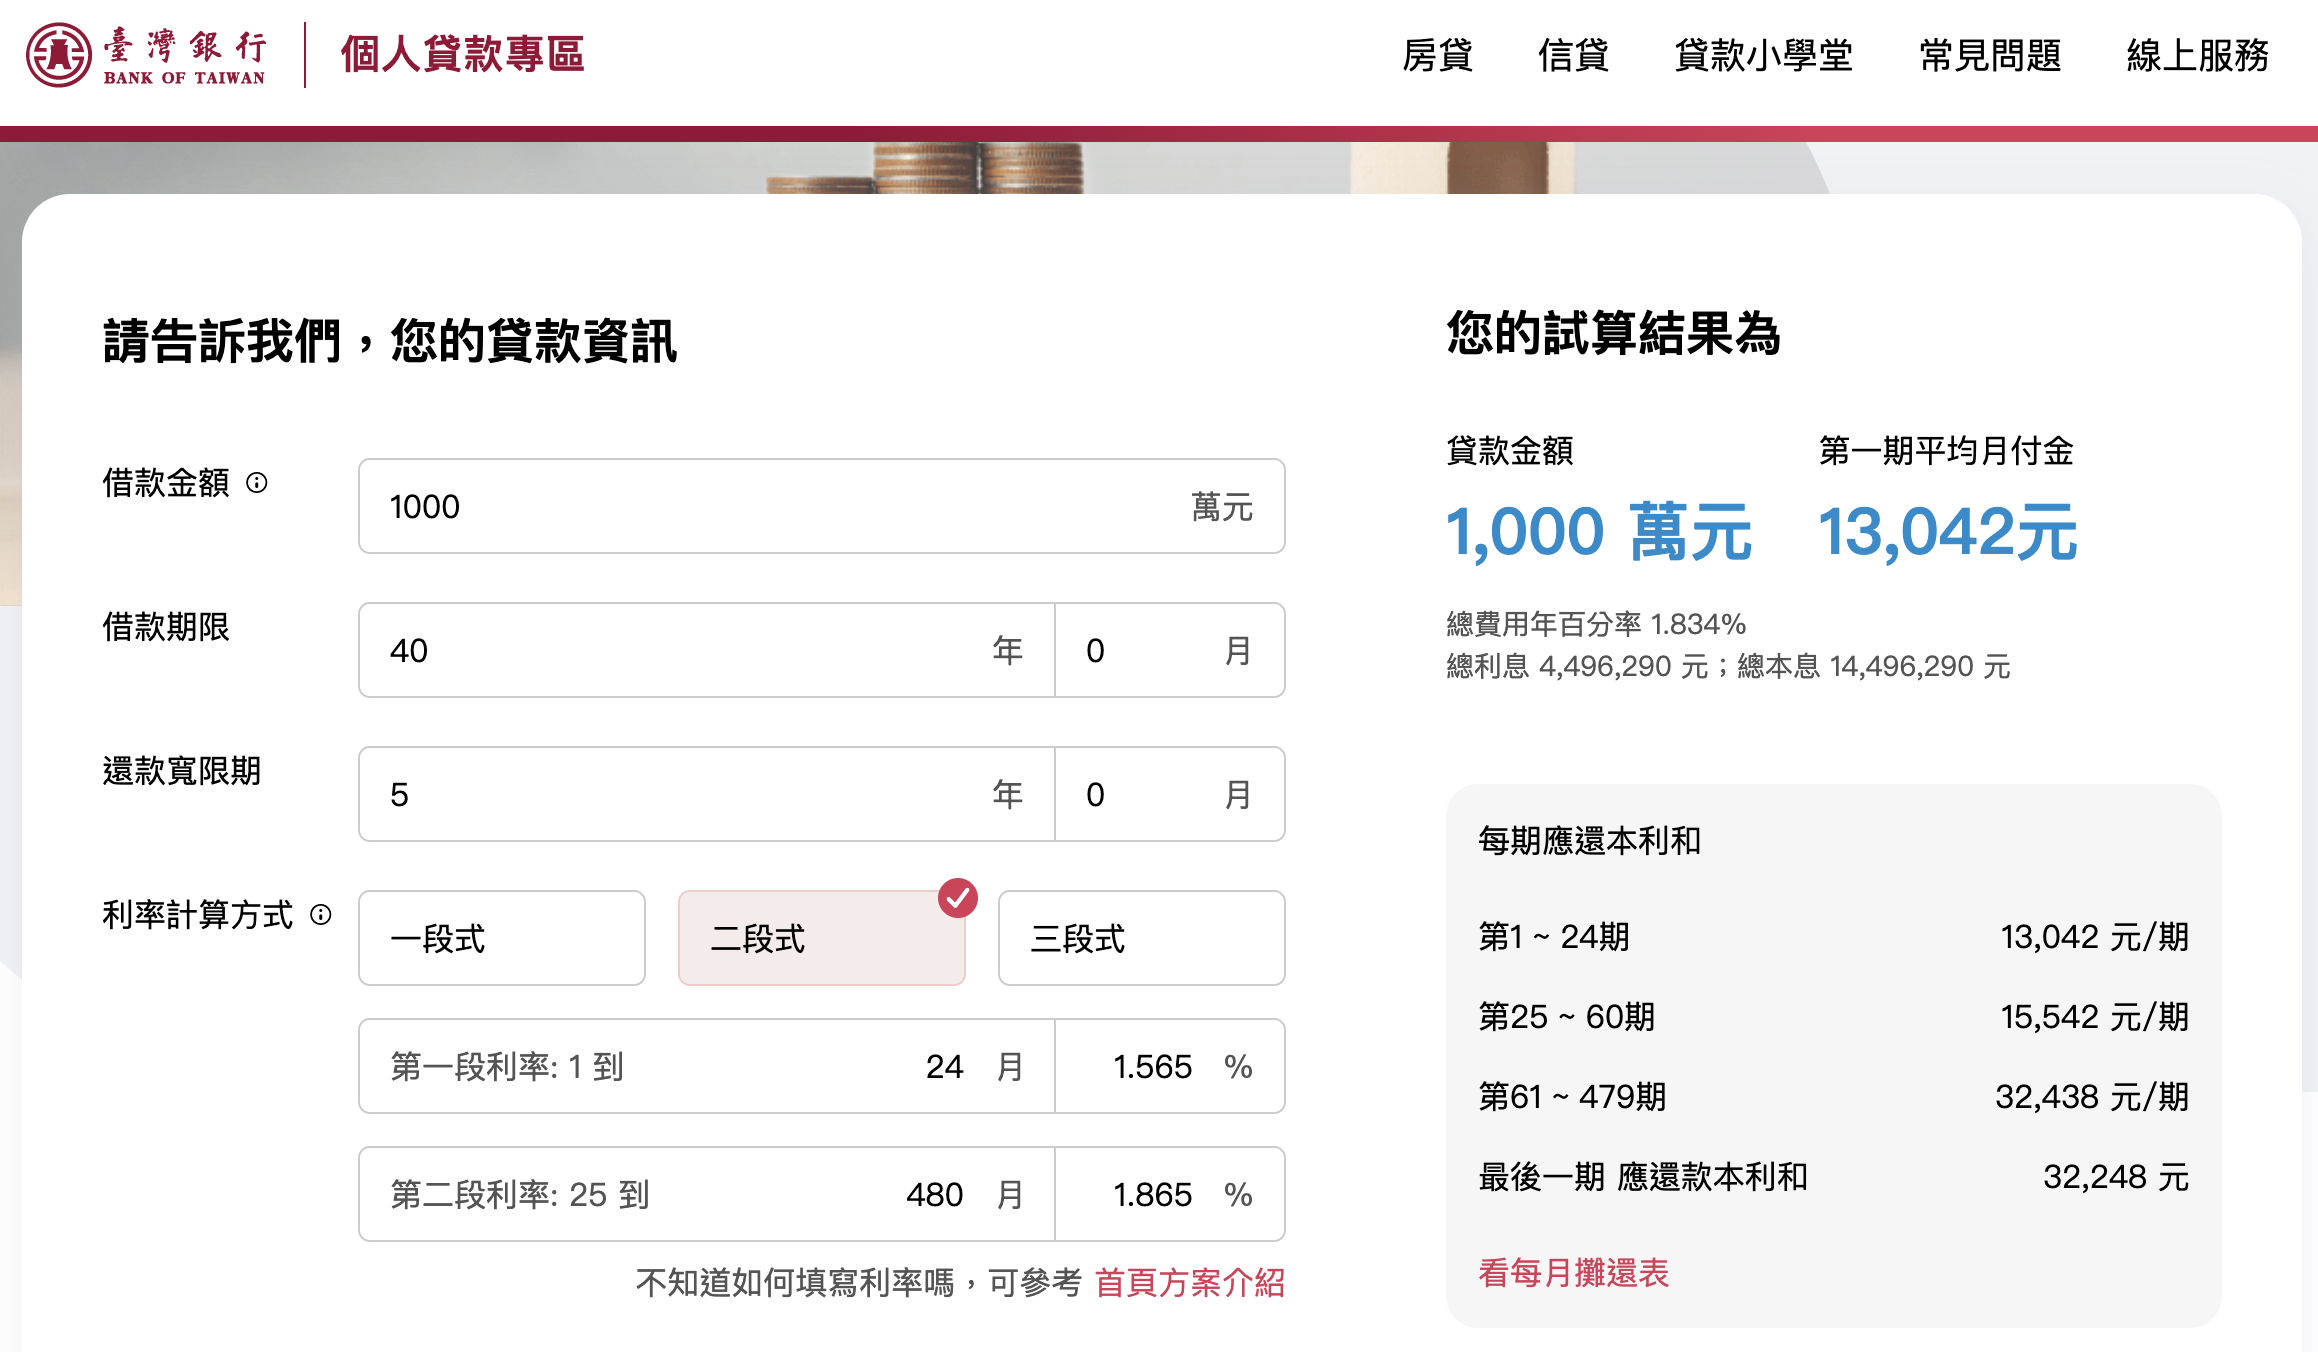Open 常見問題 navigation item

pos(1990,55)
